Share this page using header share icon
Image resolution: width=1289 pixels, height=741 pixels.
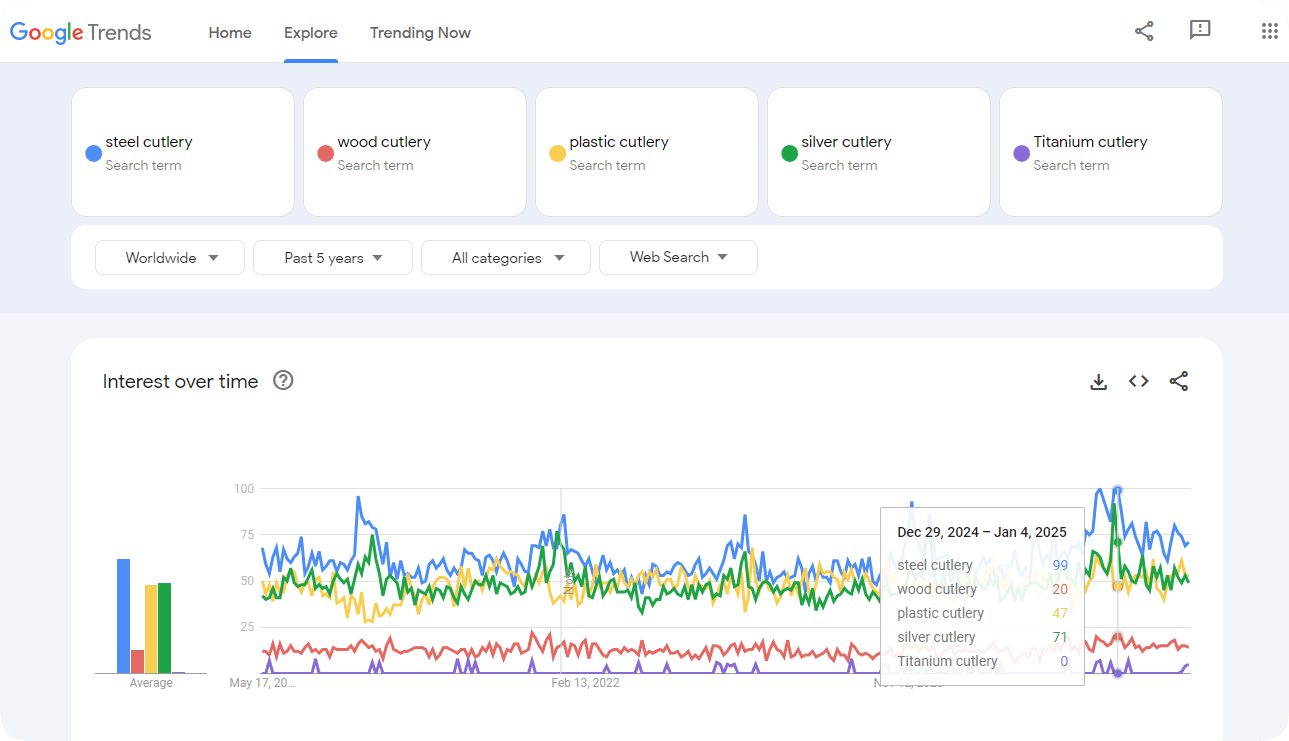(1144, 31)
